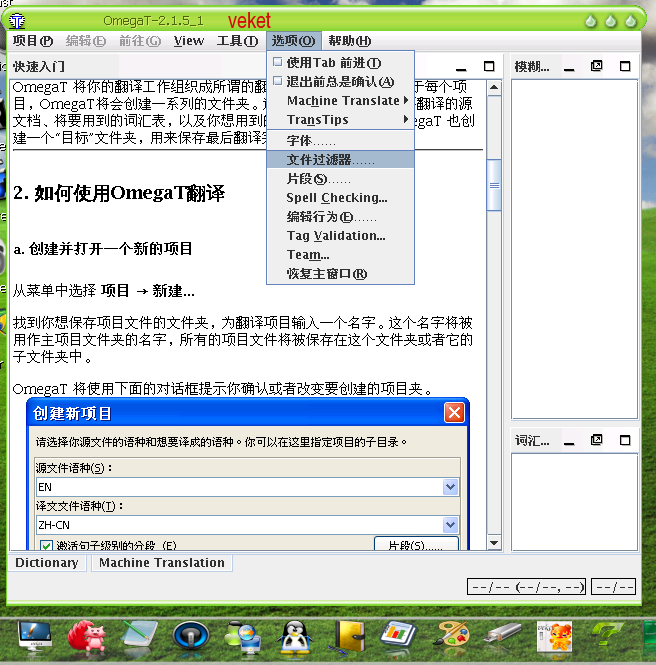
Task: Toggle 退出前总是确认 checkbox
Action: tap(277, 81)
